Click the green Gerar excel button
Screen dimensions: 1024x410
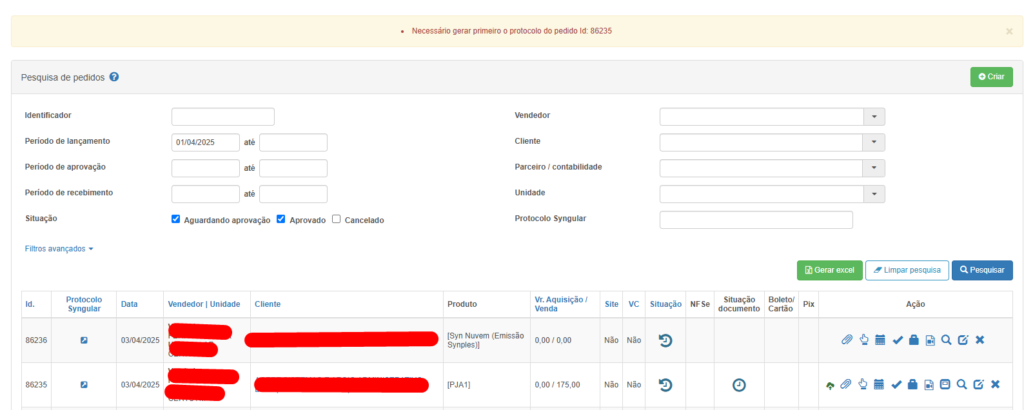pos(829,270)
